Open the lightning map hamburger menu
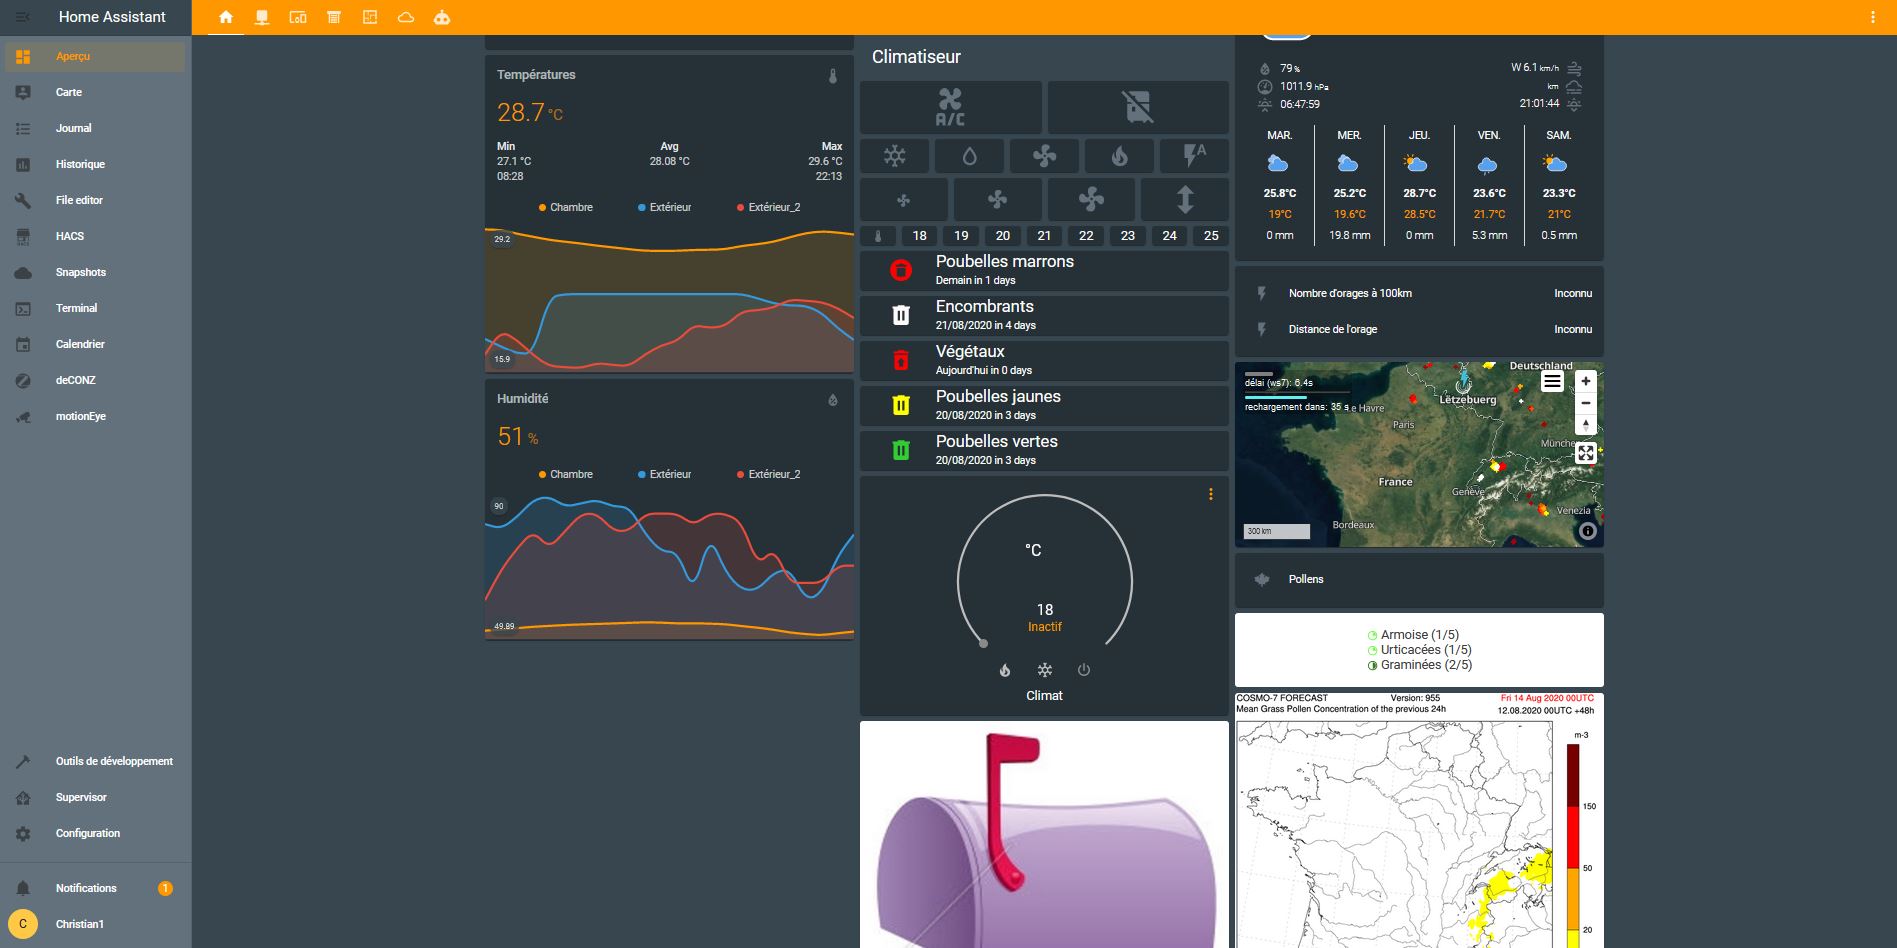 [x=1552, y=381]
